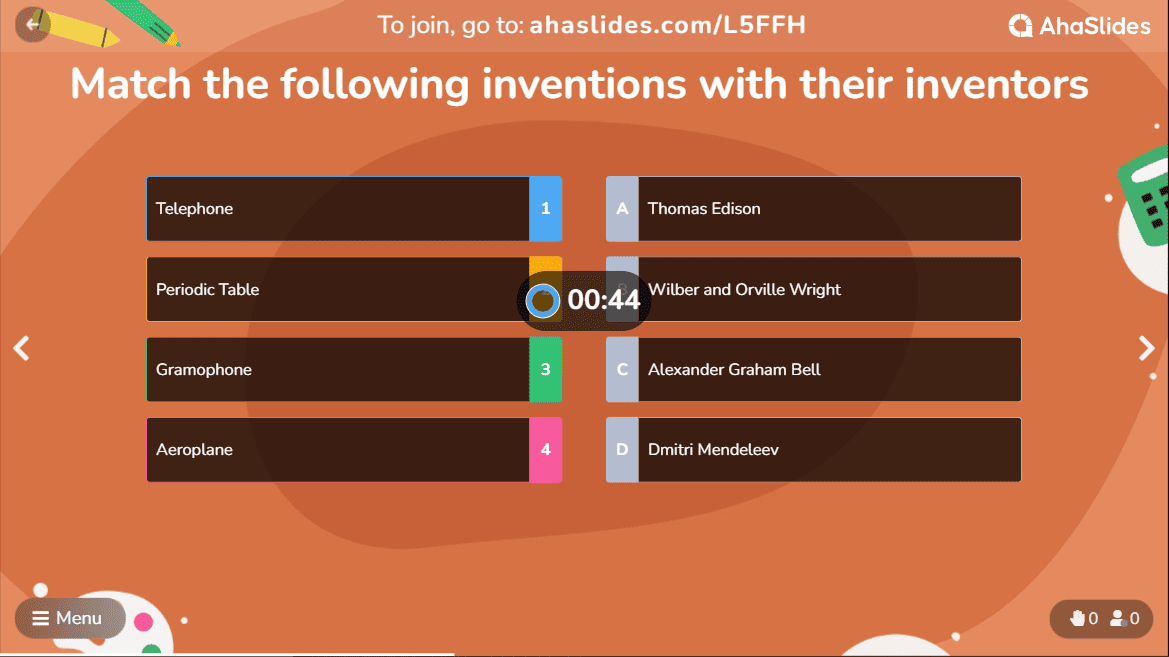Viewport: 1169px width, 657px height.
Task: Click the hamburger icon in Menu
Action: tap(40, 618)
